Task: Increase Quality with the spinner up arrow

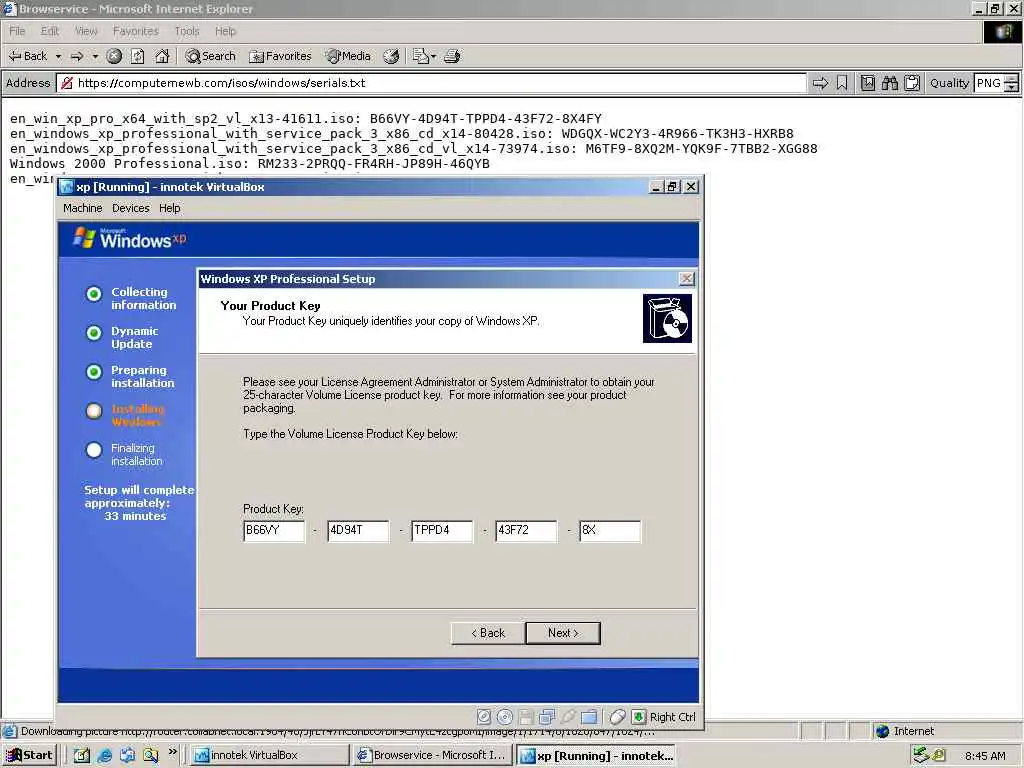Action: click(x=1011, y=78)
